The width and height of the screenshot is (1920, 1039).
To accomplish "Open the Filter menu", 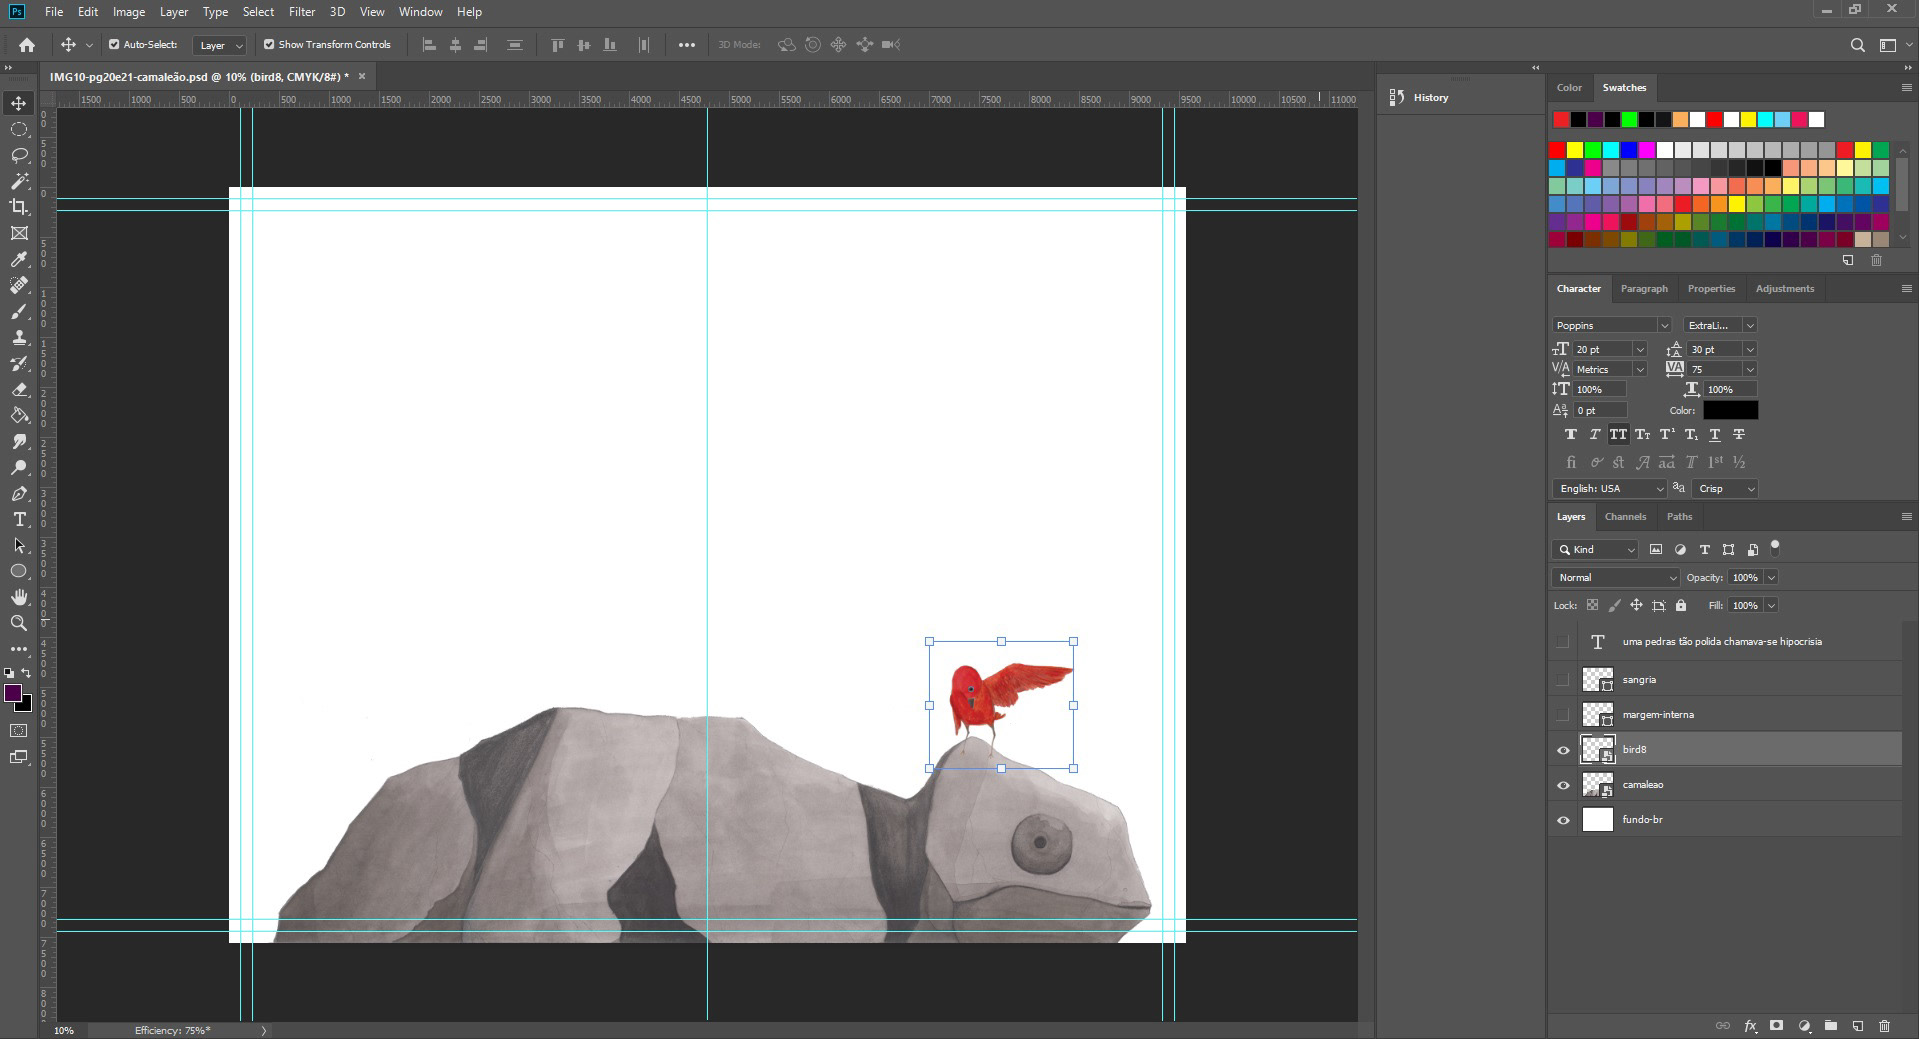I will coord(301,12).
